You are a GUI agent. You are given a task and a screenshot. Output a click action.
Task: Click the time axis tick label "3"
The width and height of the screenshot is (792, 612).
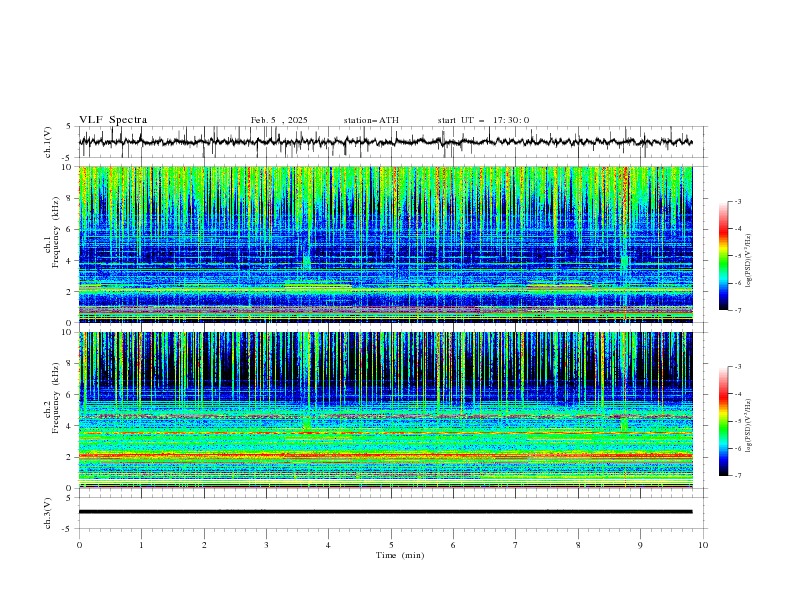click(266, 545)
